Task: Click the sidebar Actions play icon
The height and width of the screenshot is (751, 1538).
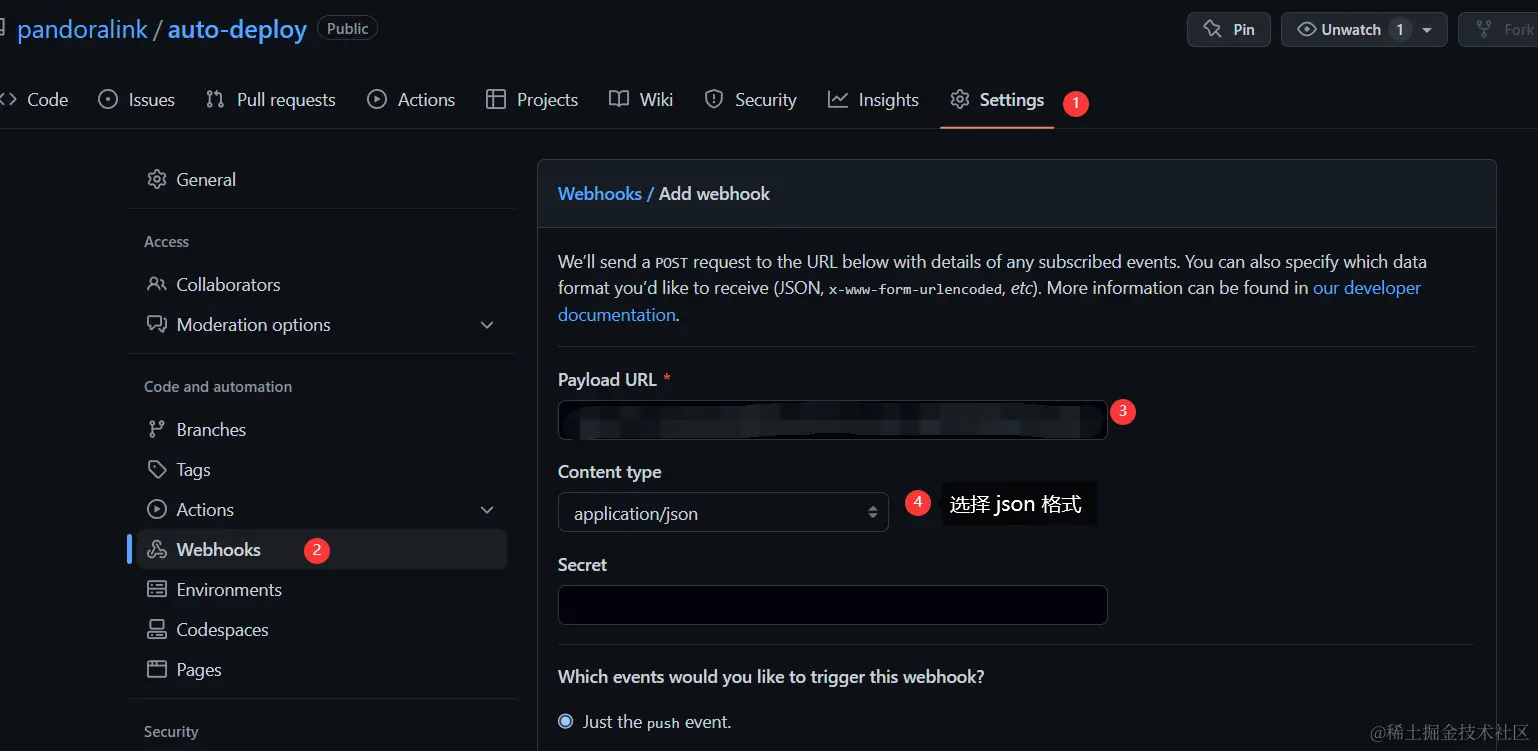Action: point(157,509)
